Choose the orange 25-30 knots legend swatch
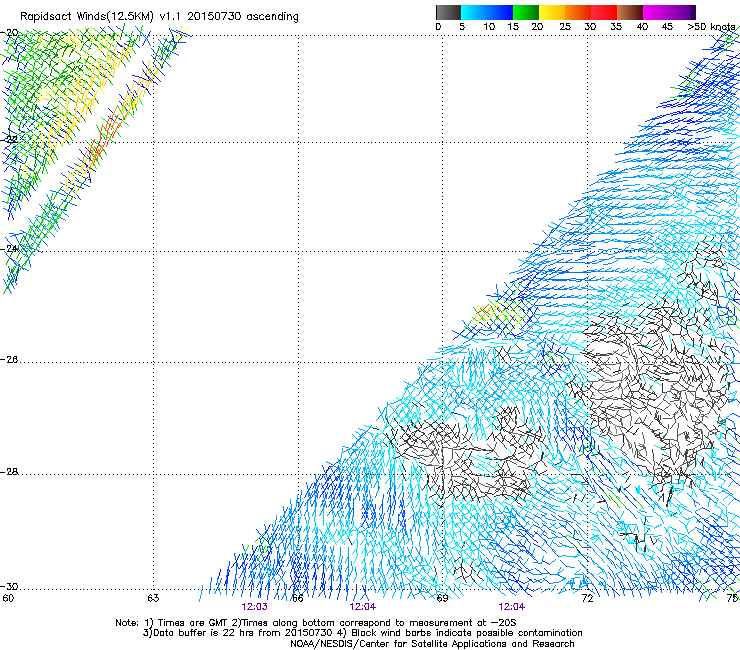Screen dimensions: 740x650 tap(578, 12)
